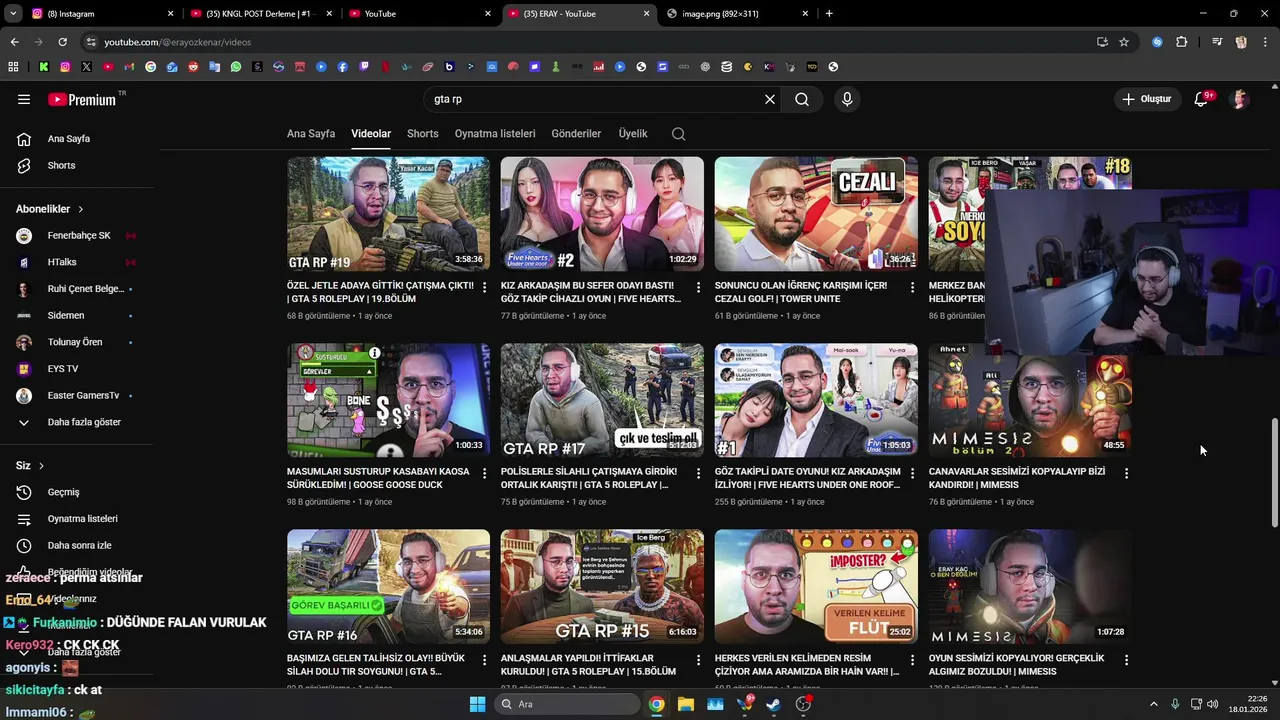Open options menu for HERKES VERİLEN video
The width and height of the screenshot is (1280, 720).
tap(912, 660)
